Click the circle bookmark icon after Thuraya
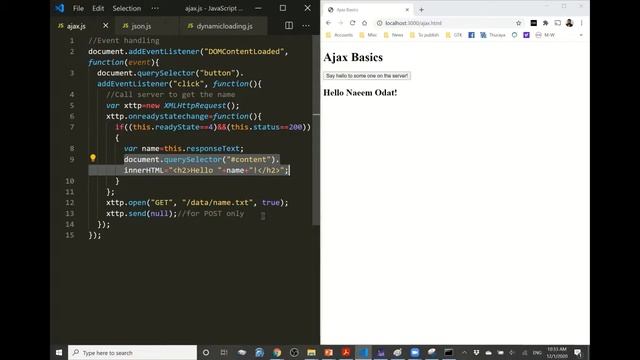The width and height of the screenshot is (640, 360). pyautogui.click(x=514, y=35)
